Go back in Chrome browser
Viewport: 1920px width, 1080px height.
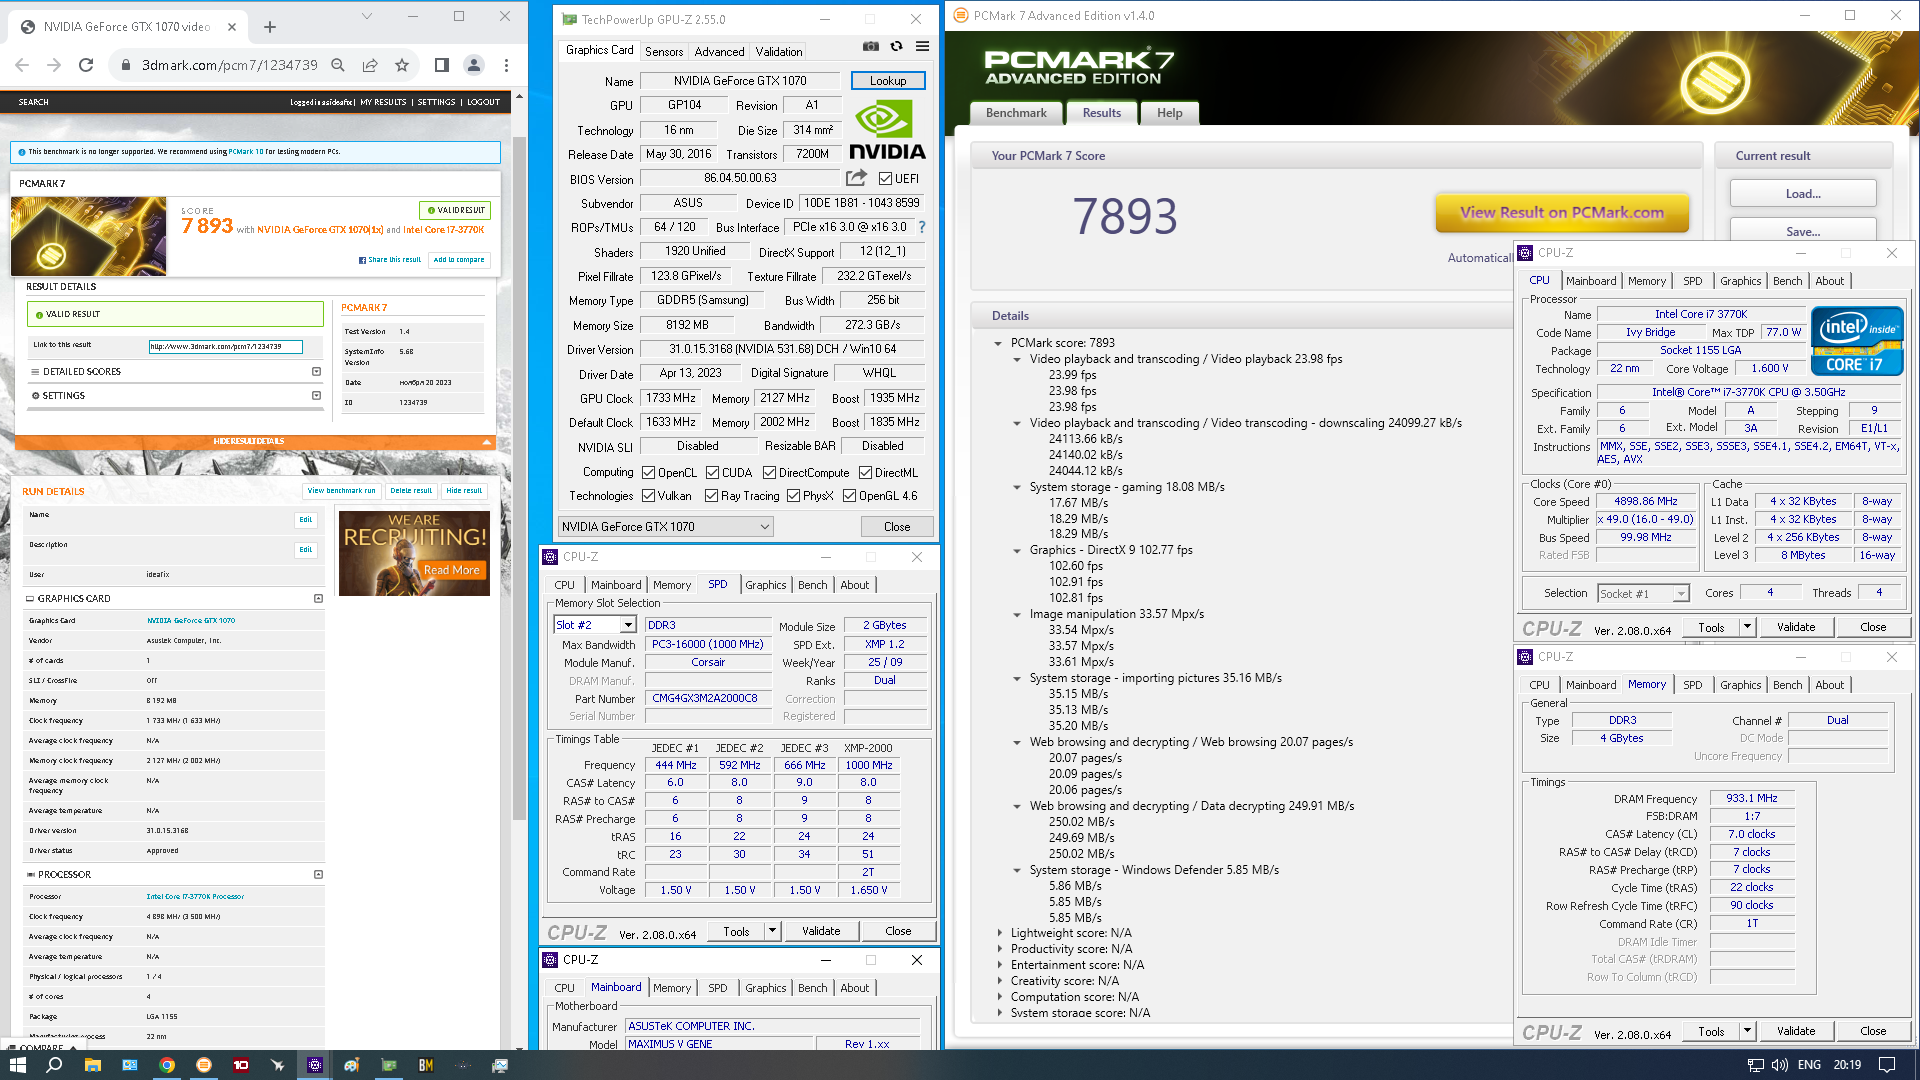pos(22,65)
